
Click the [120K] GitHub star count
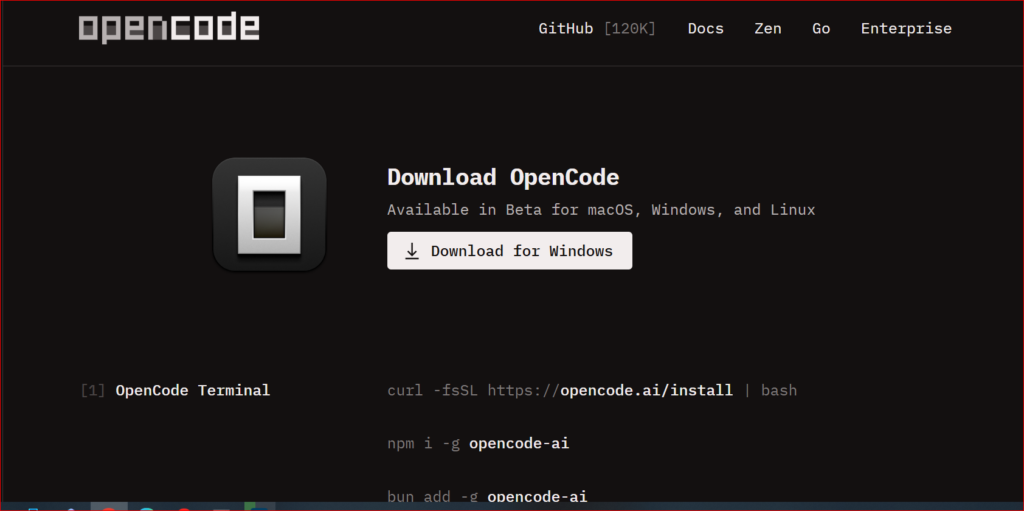[x=630, y=29]
